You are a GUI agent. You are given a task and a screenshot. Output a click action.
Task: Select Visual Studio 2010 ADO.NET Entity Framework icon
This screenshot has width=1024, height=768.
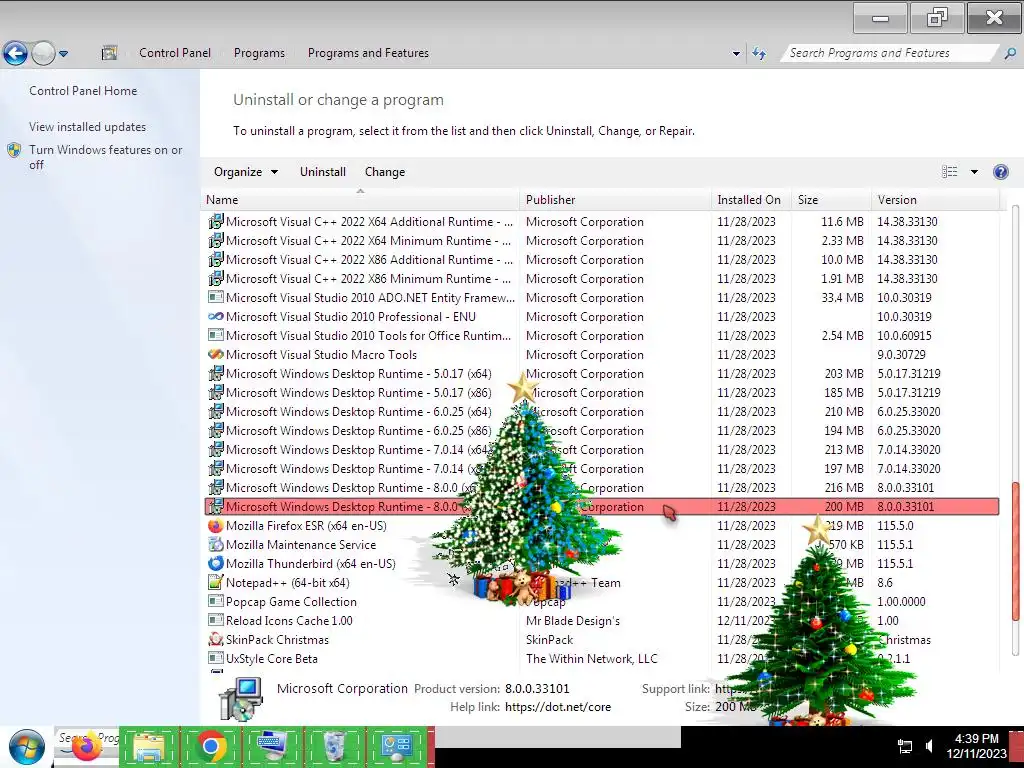216,297
